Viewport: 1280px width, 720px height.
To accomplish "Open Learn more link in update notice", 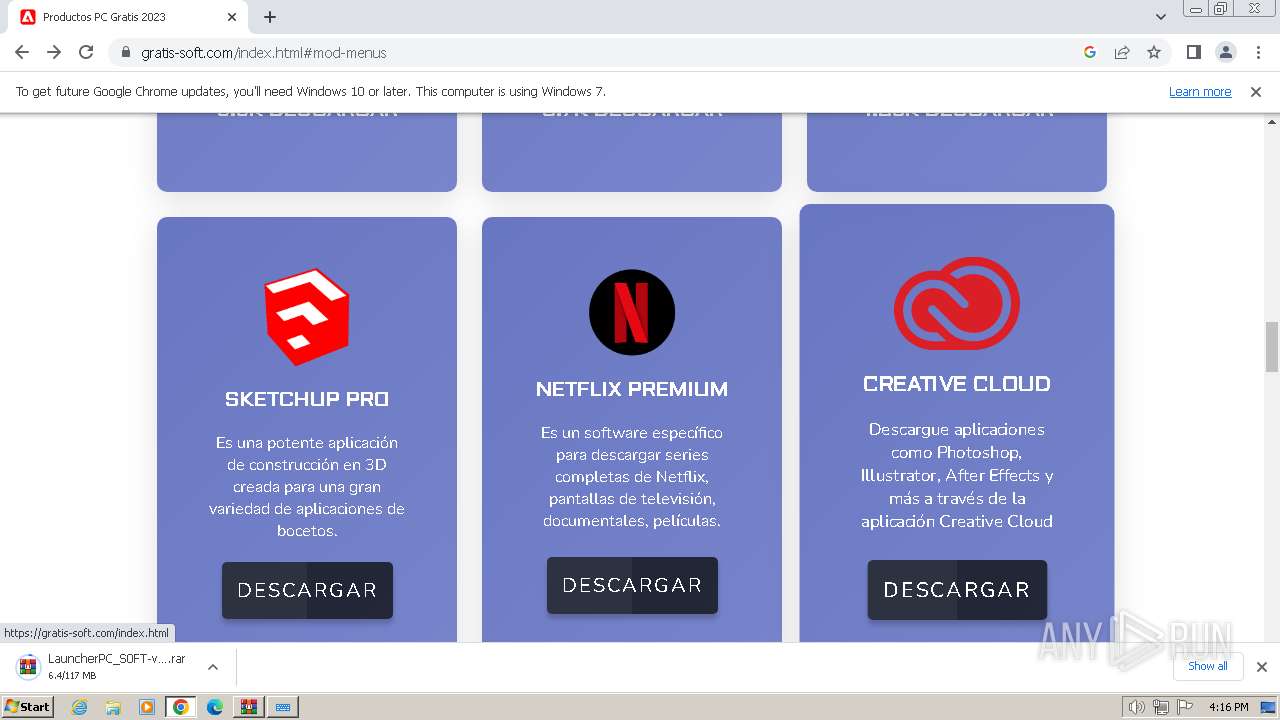I will click(1200, 91).
